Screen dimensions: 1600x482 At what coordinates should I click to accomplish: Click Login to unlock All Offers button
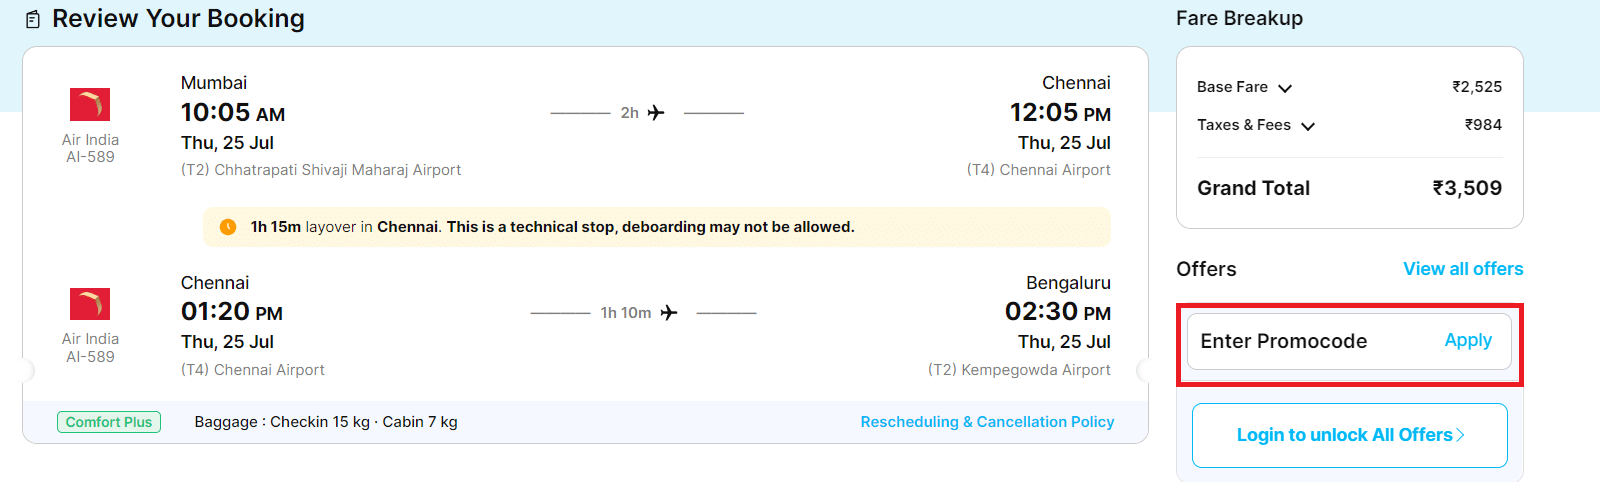[x=1348, y=435]
